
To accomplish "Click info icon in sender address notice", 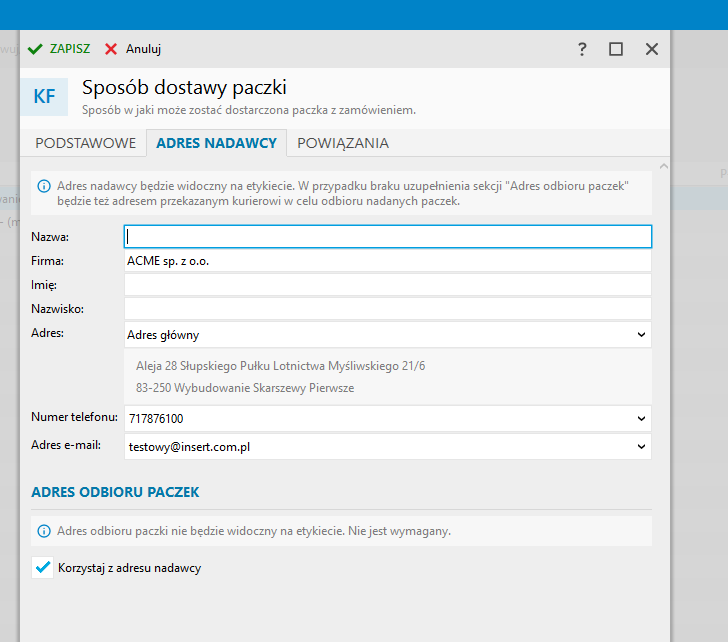I will pos(44,186).
